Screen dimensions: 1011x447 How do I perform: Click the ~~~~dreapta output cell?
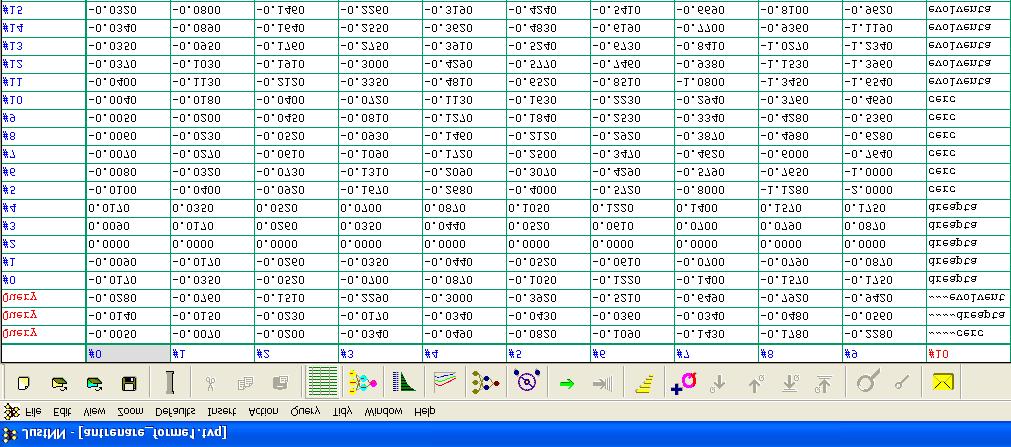point(968,316)
